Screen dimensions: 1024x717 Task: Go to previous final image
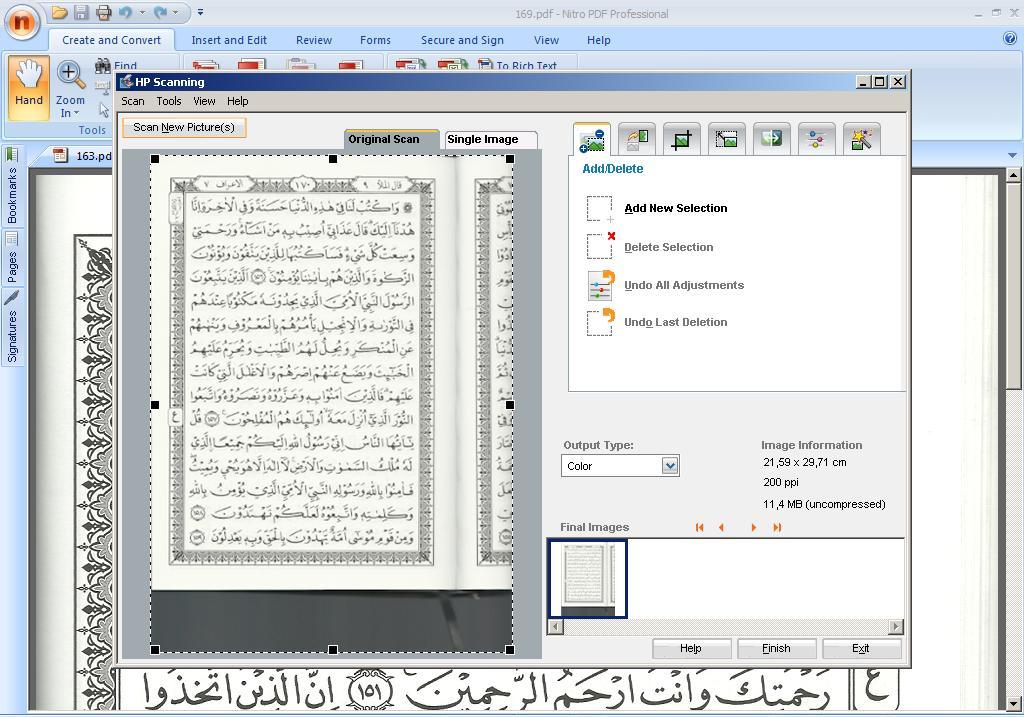[x=721, y=528]
